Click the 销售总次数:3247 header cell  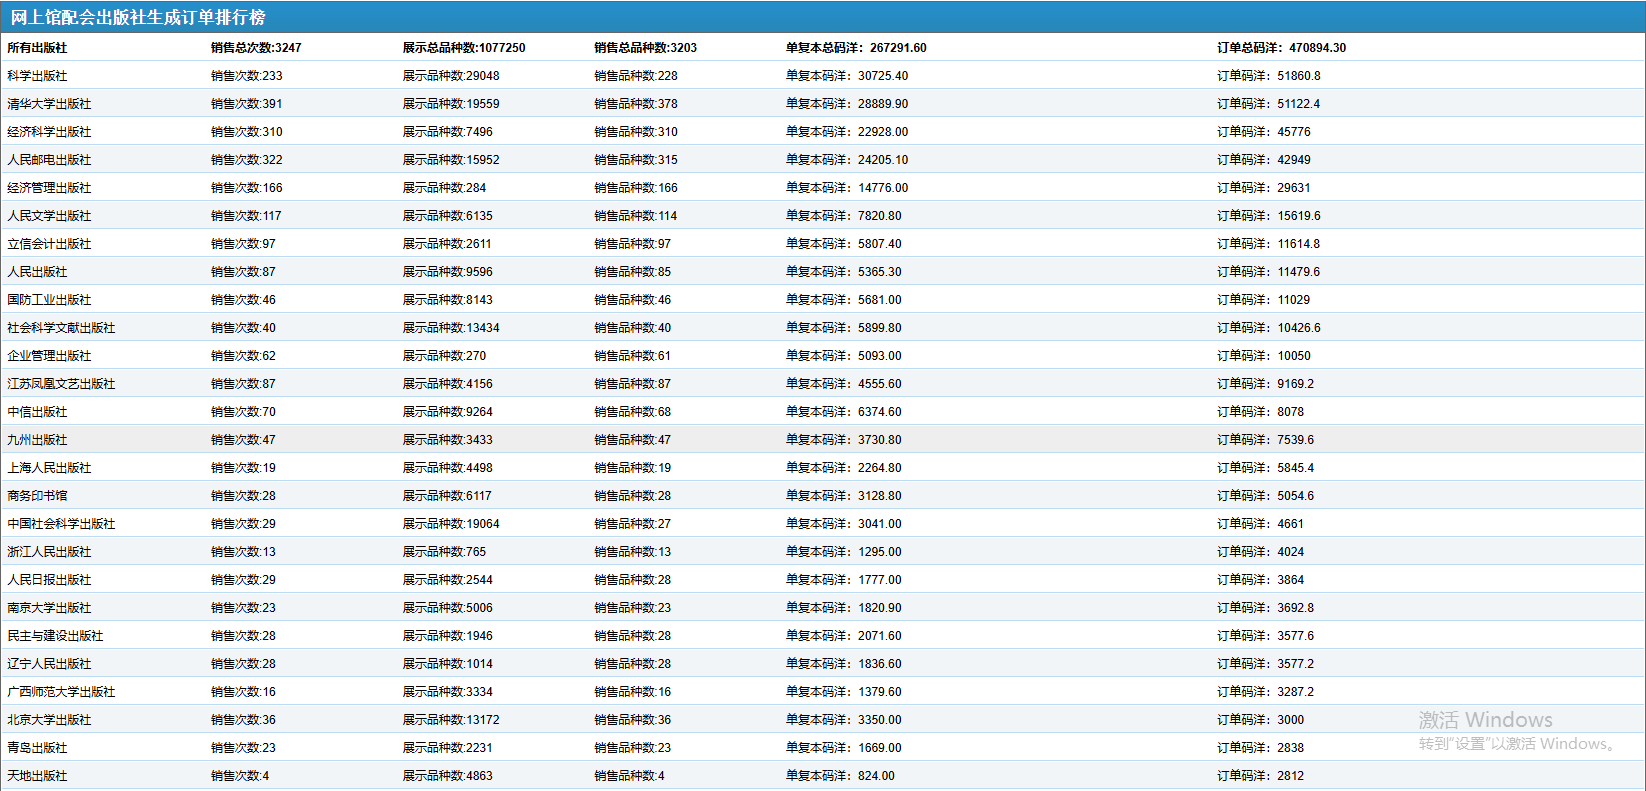coord(256,48)
